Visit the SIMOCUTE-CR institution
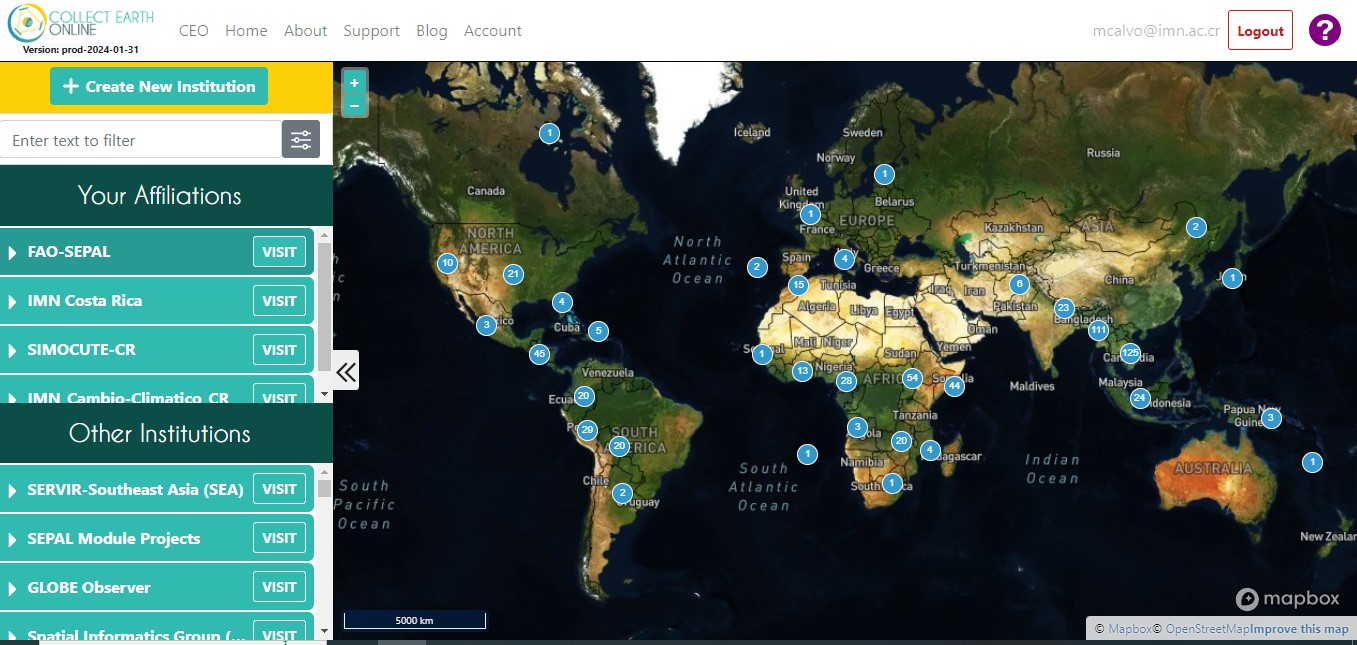 point(279,350)
